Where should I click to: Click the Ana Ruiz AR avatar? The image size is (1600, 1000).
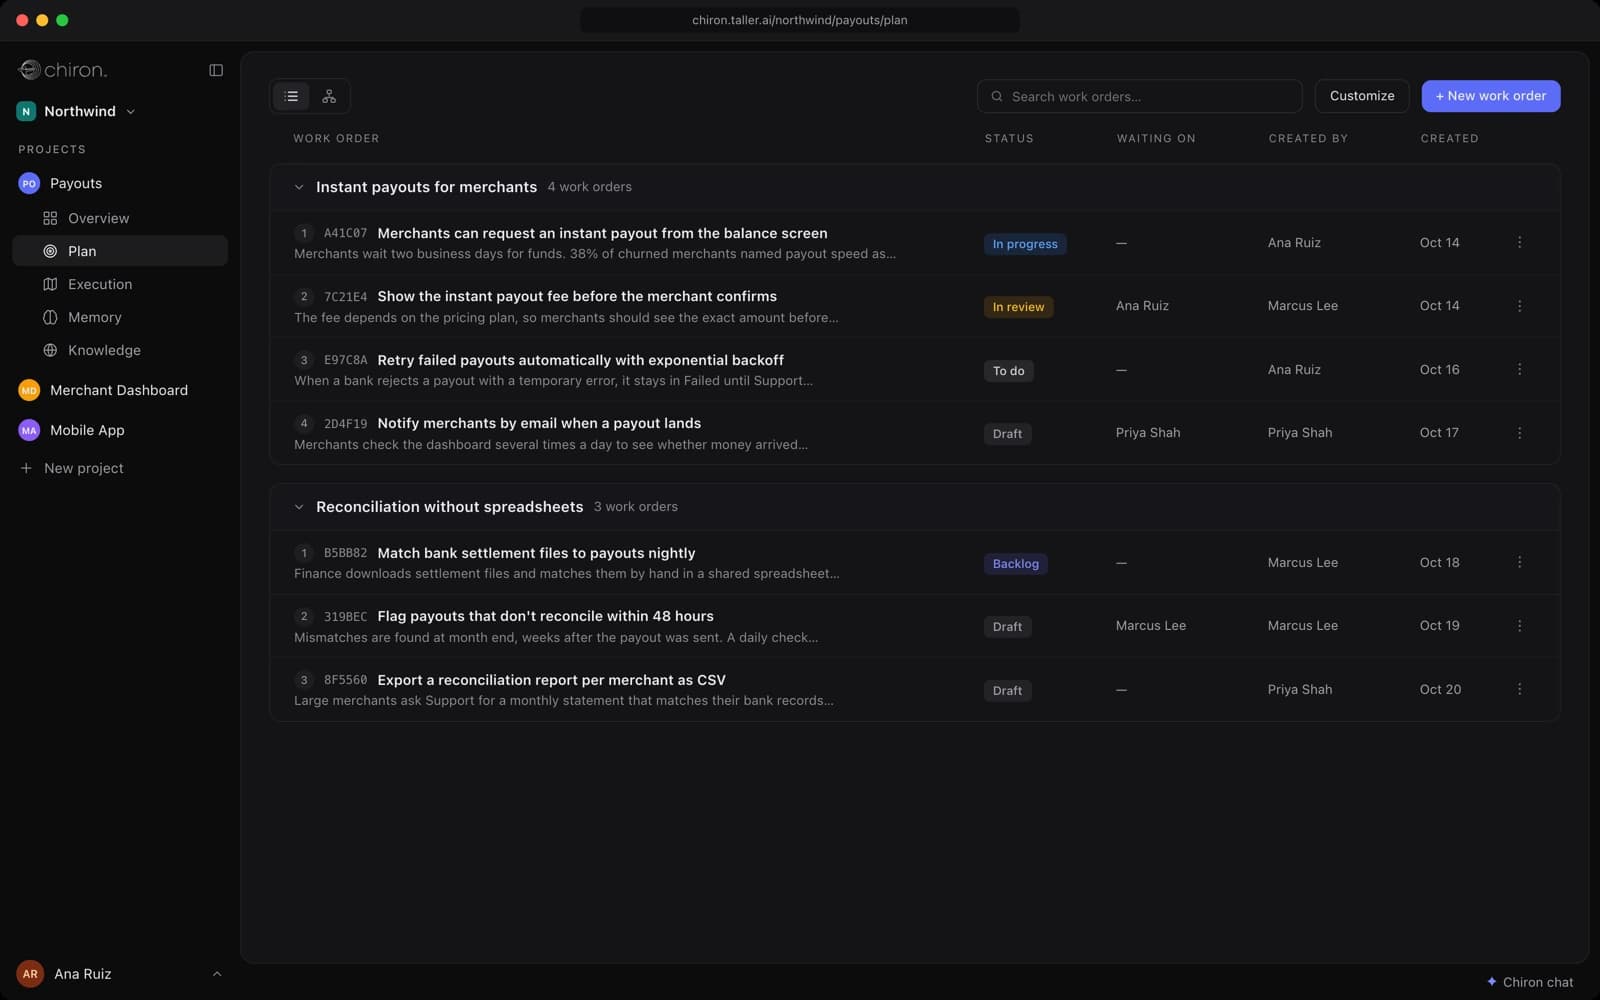[30, 974]
